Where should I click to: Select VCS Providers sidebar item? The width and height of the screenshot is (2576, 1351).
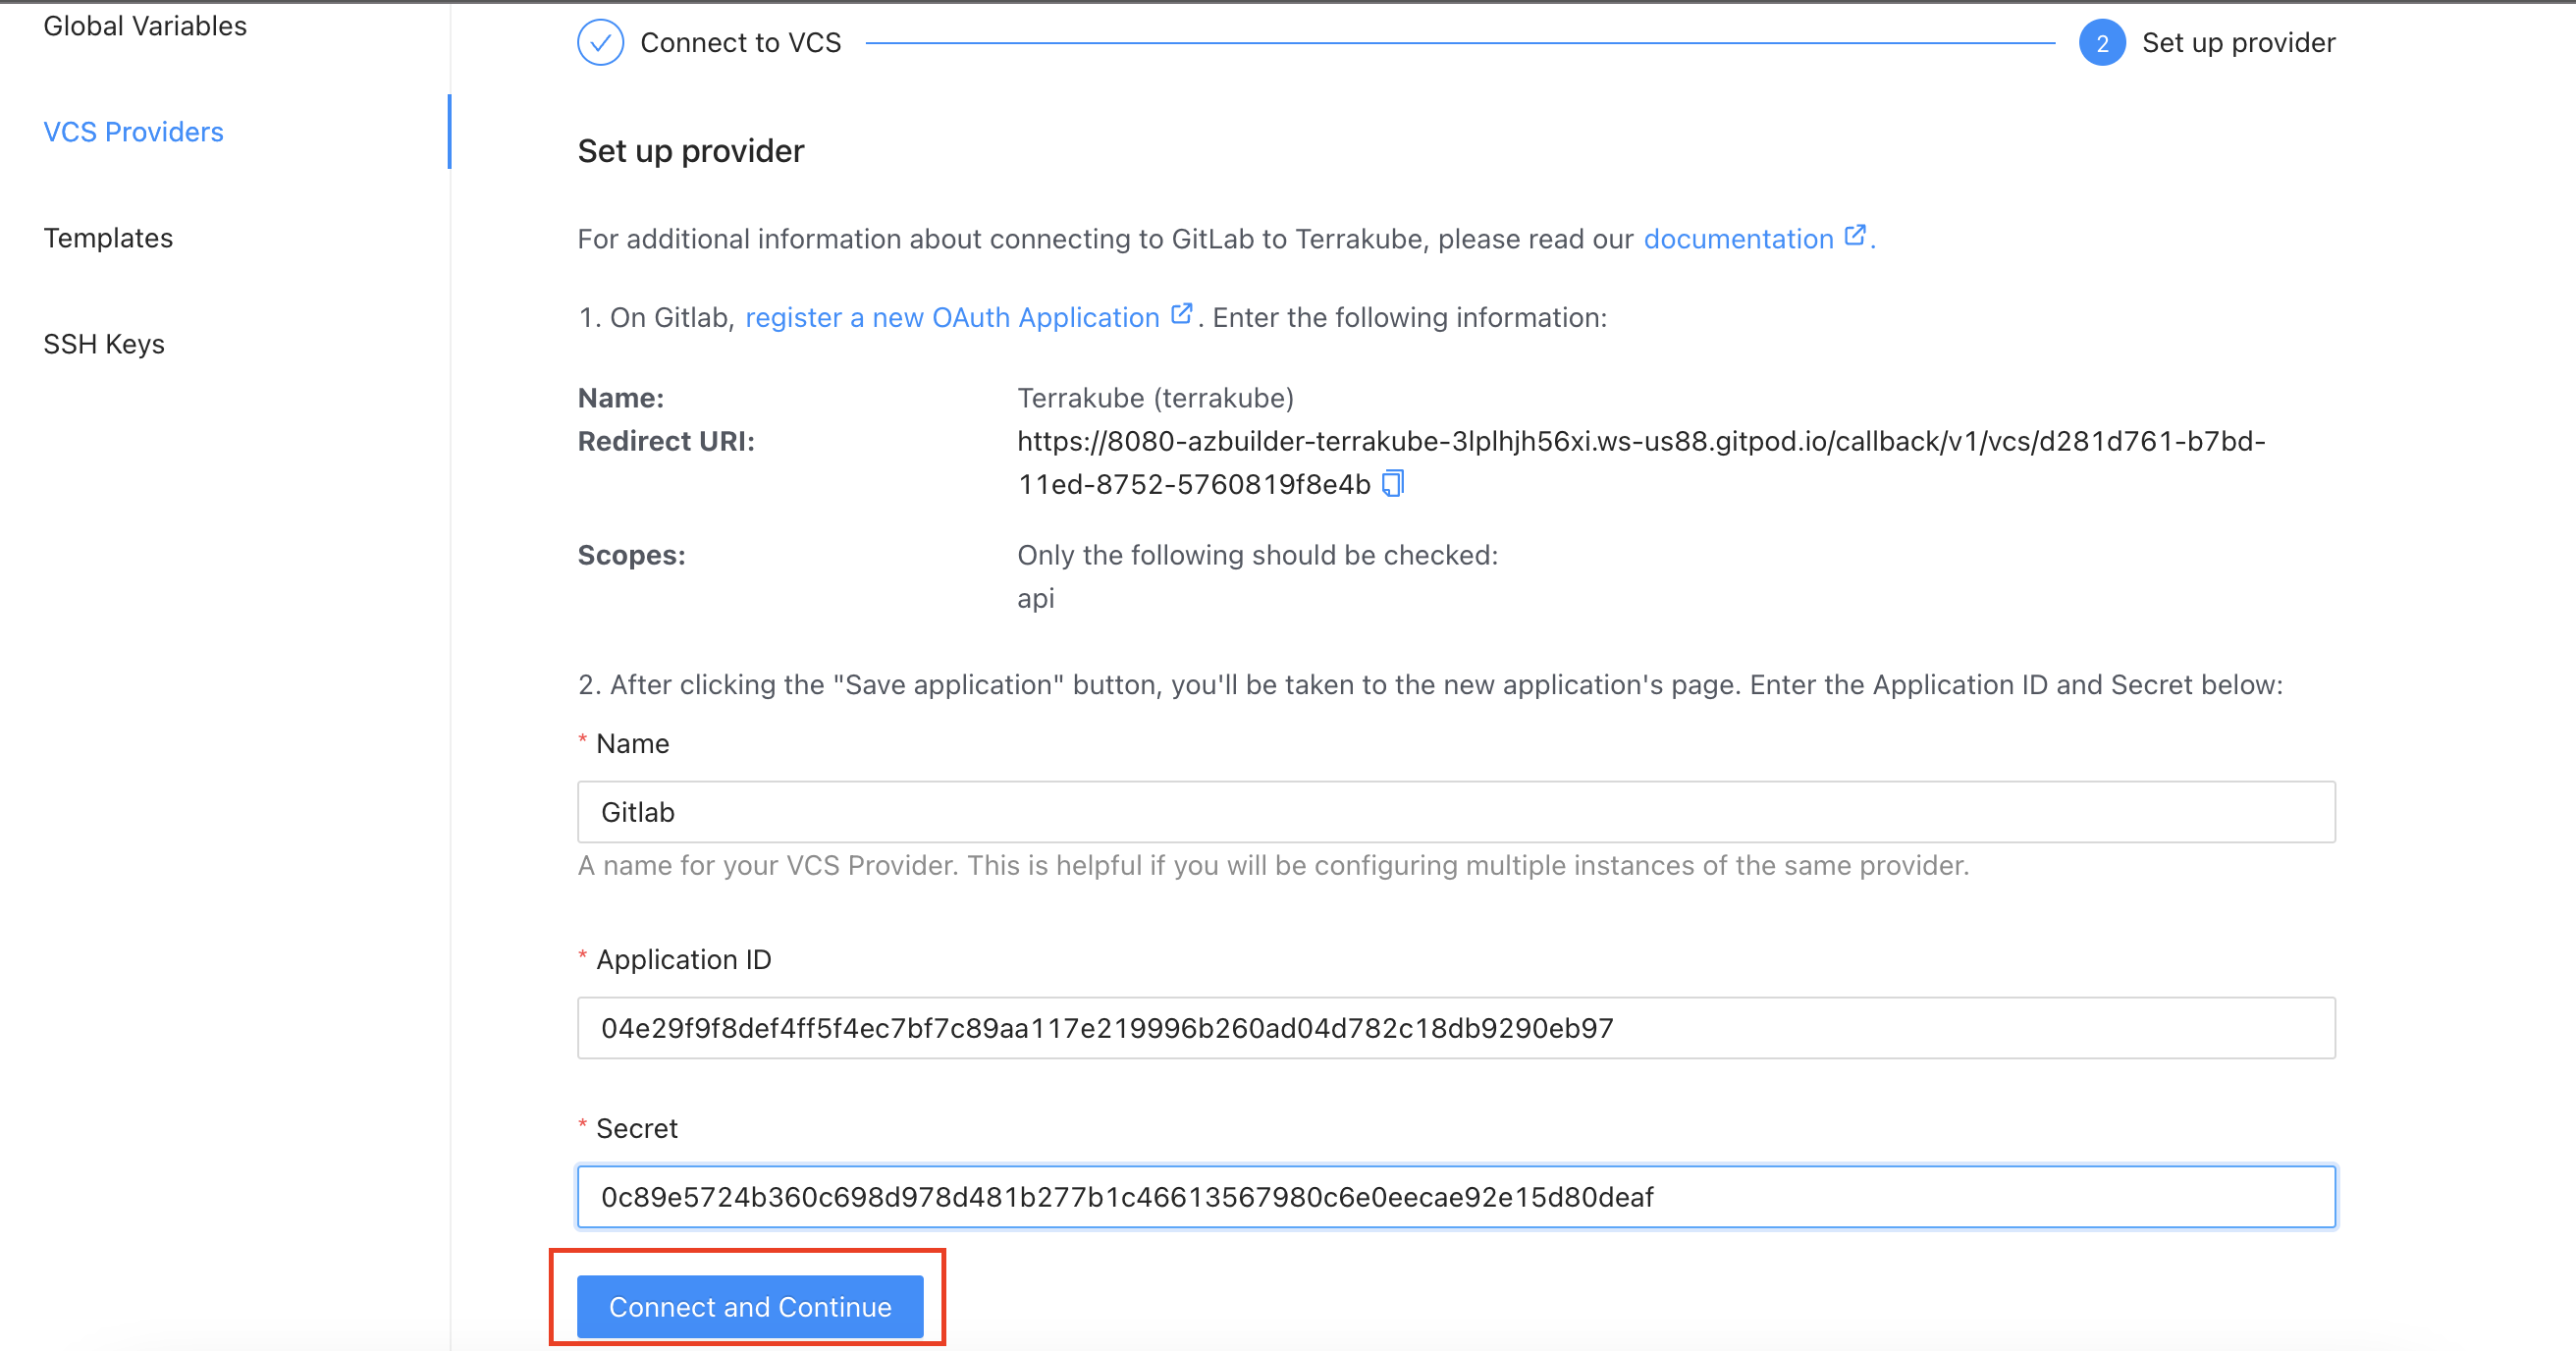[x=133, y=132]
